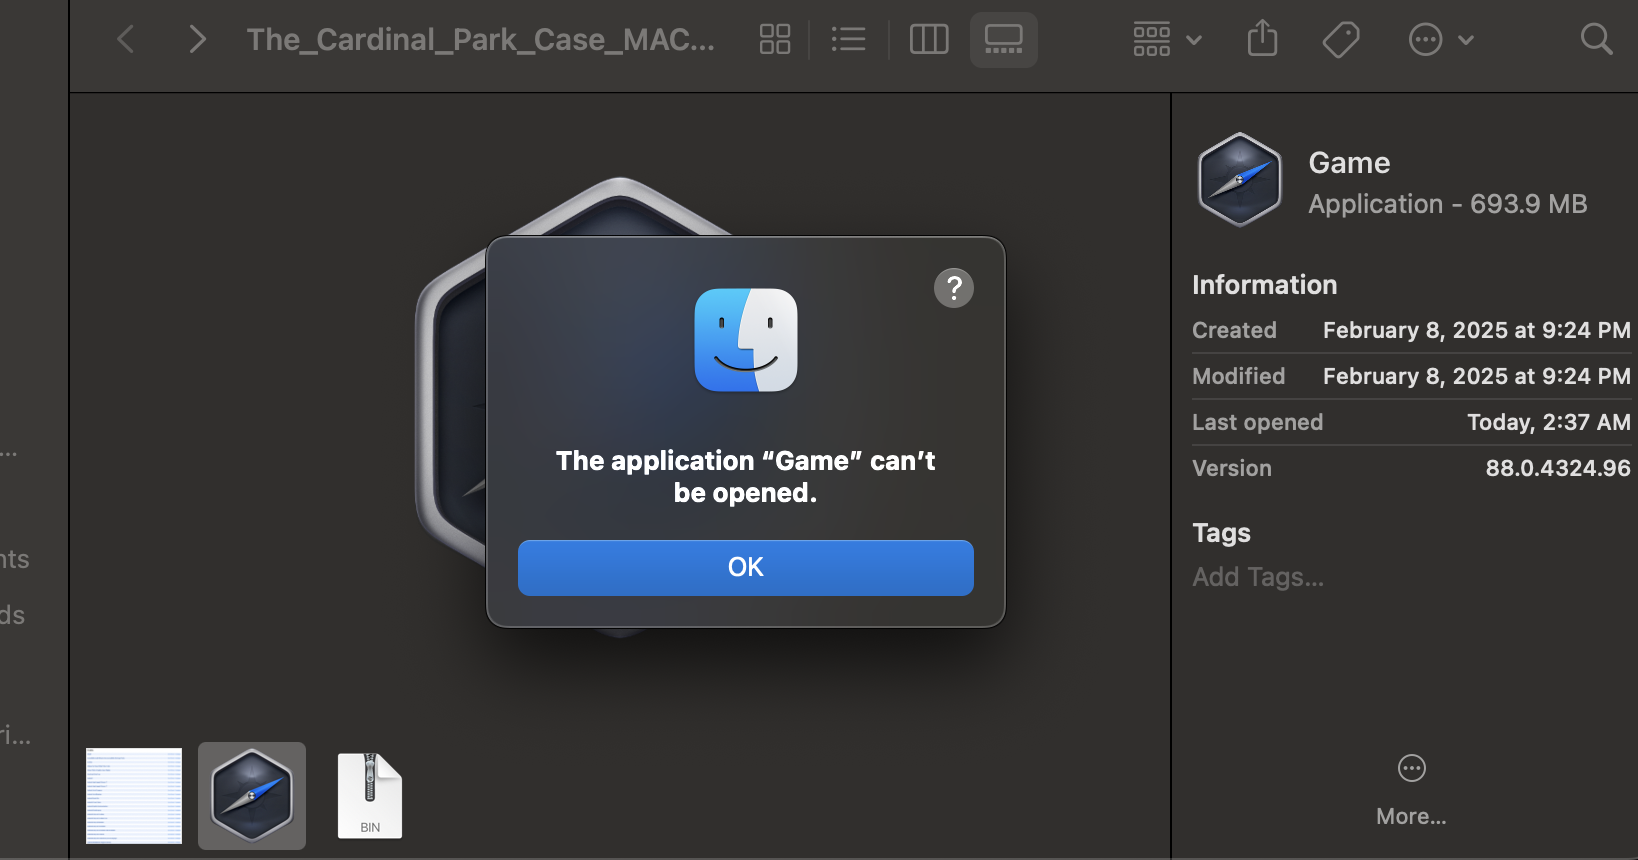The image size is (1638, 860).
Task: Open the Group By dropdown
Action: 1167,40
